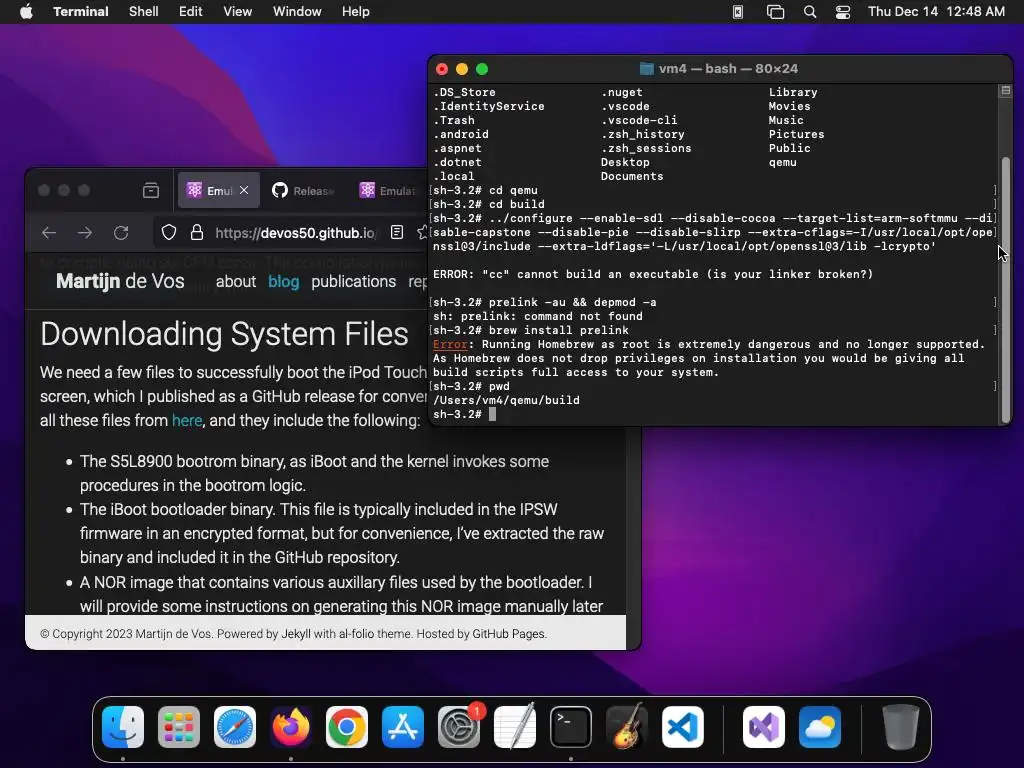The height and width of the screenshot is (768, 1024).
Task: Open the Trash in the Dock
Action: point(901,727)
